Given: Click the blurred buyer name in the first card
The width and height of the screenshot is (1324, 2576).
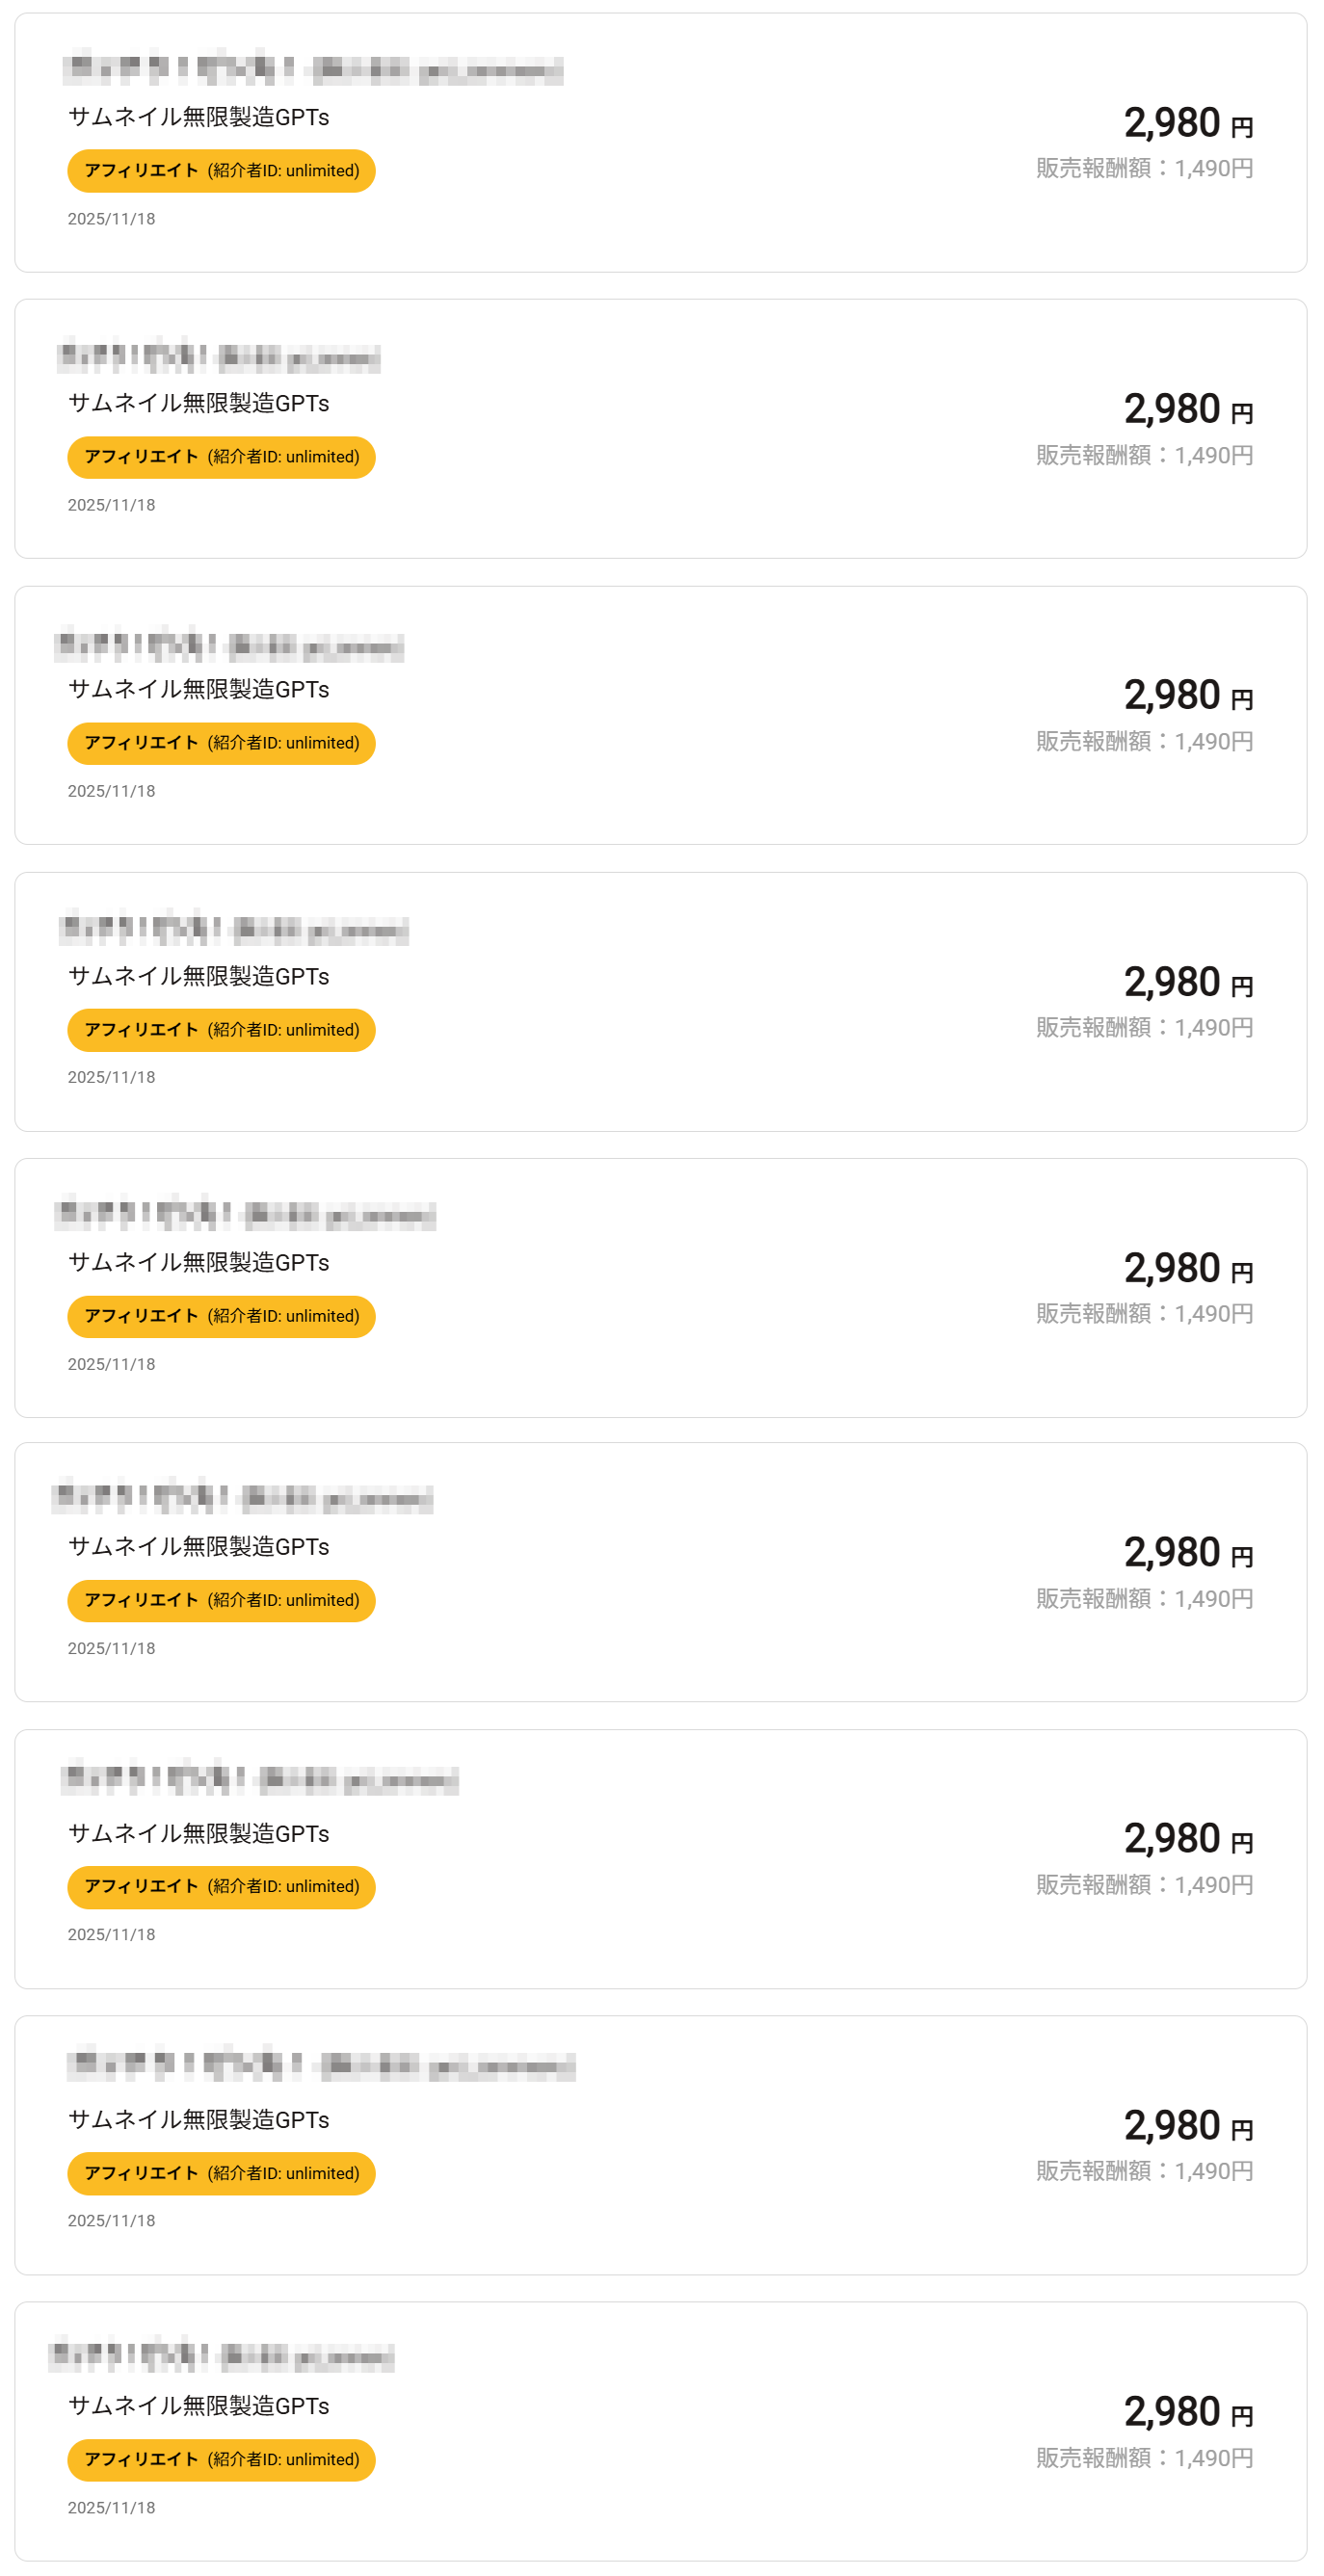Looking at the screenshot, I should 313,69.
